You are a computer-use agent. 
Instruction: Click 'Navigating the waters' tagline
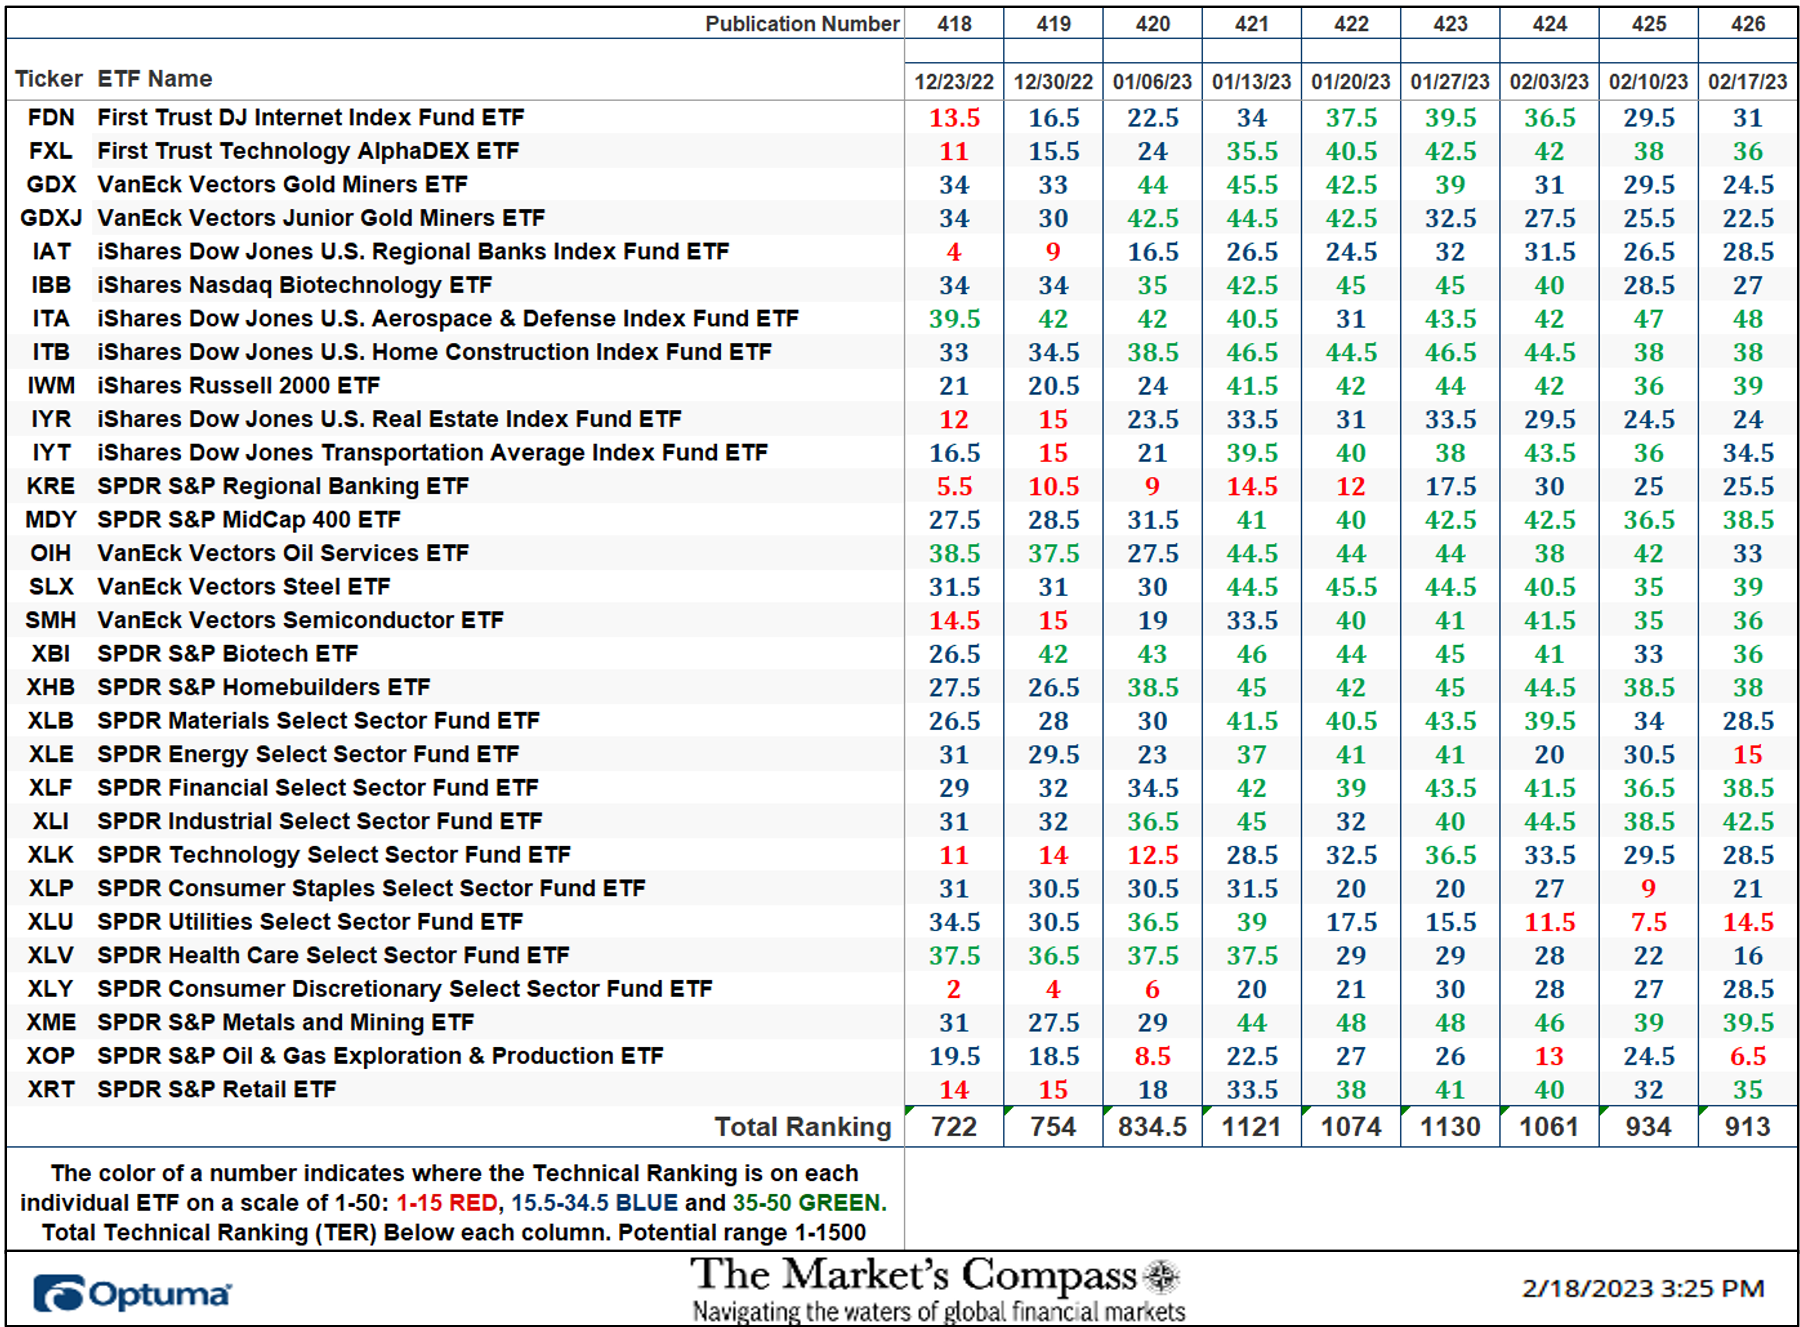939,1311
